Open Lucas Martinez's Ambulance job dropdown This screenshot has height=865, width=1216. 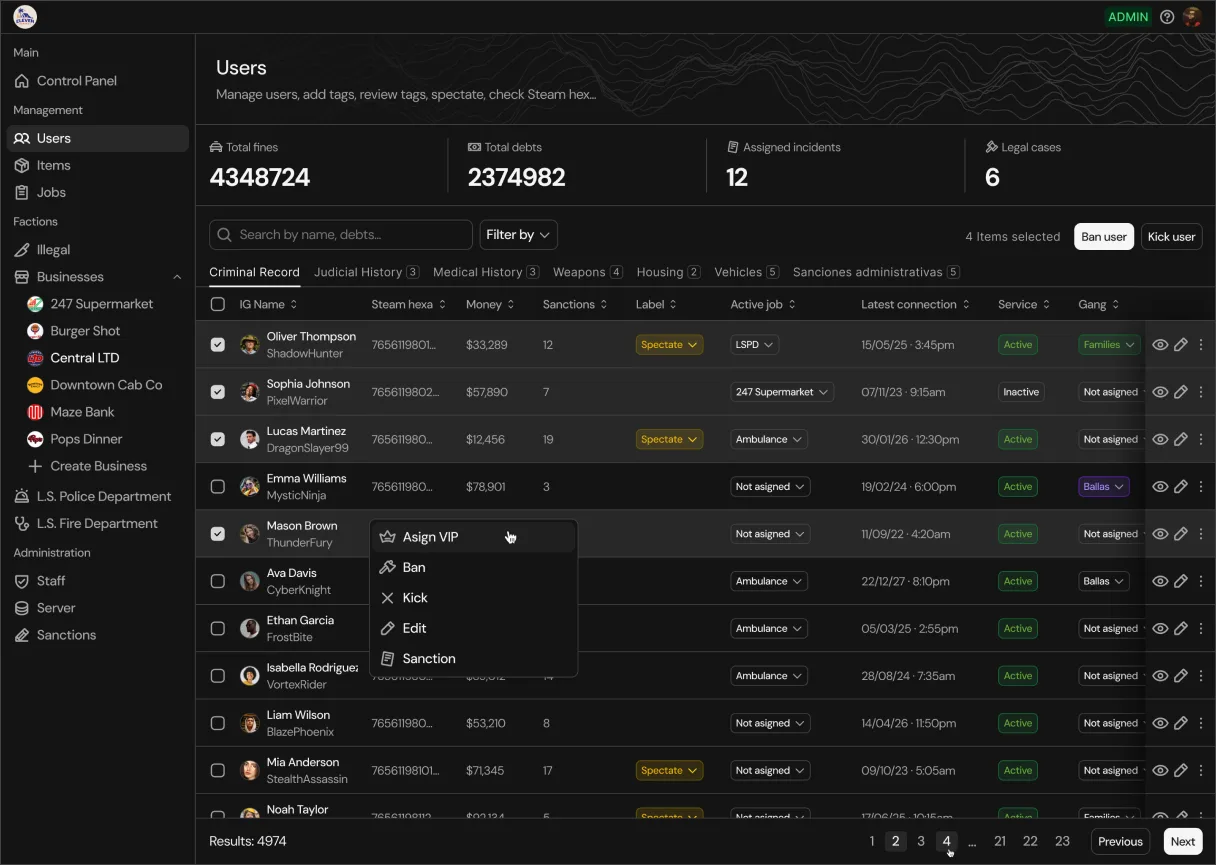pos(768,439)
